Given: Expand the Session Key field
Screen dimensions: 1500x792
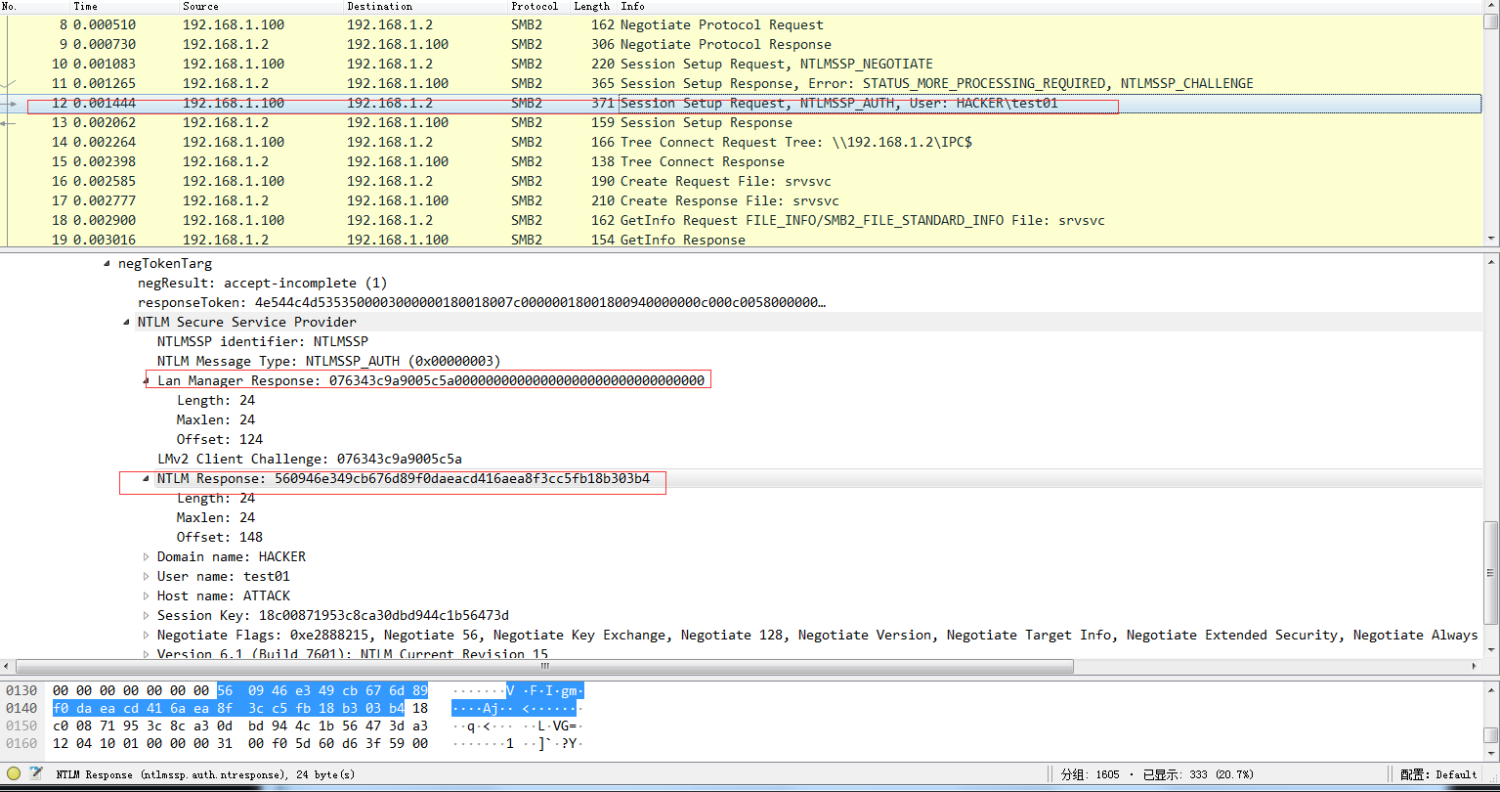Looking at the screenshot, I should pos(146,615).
